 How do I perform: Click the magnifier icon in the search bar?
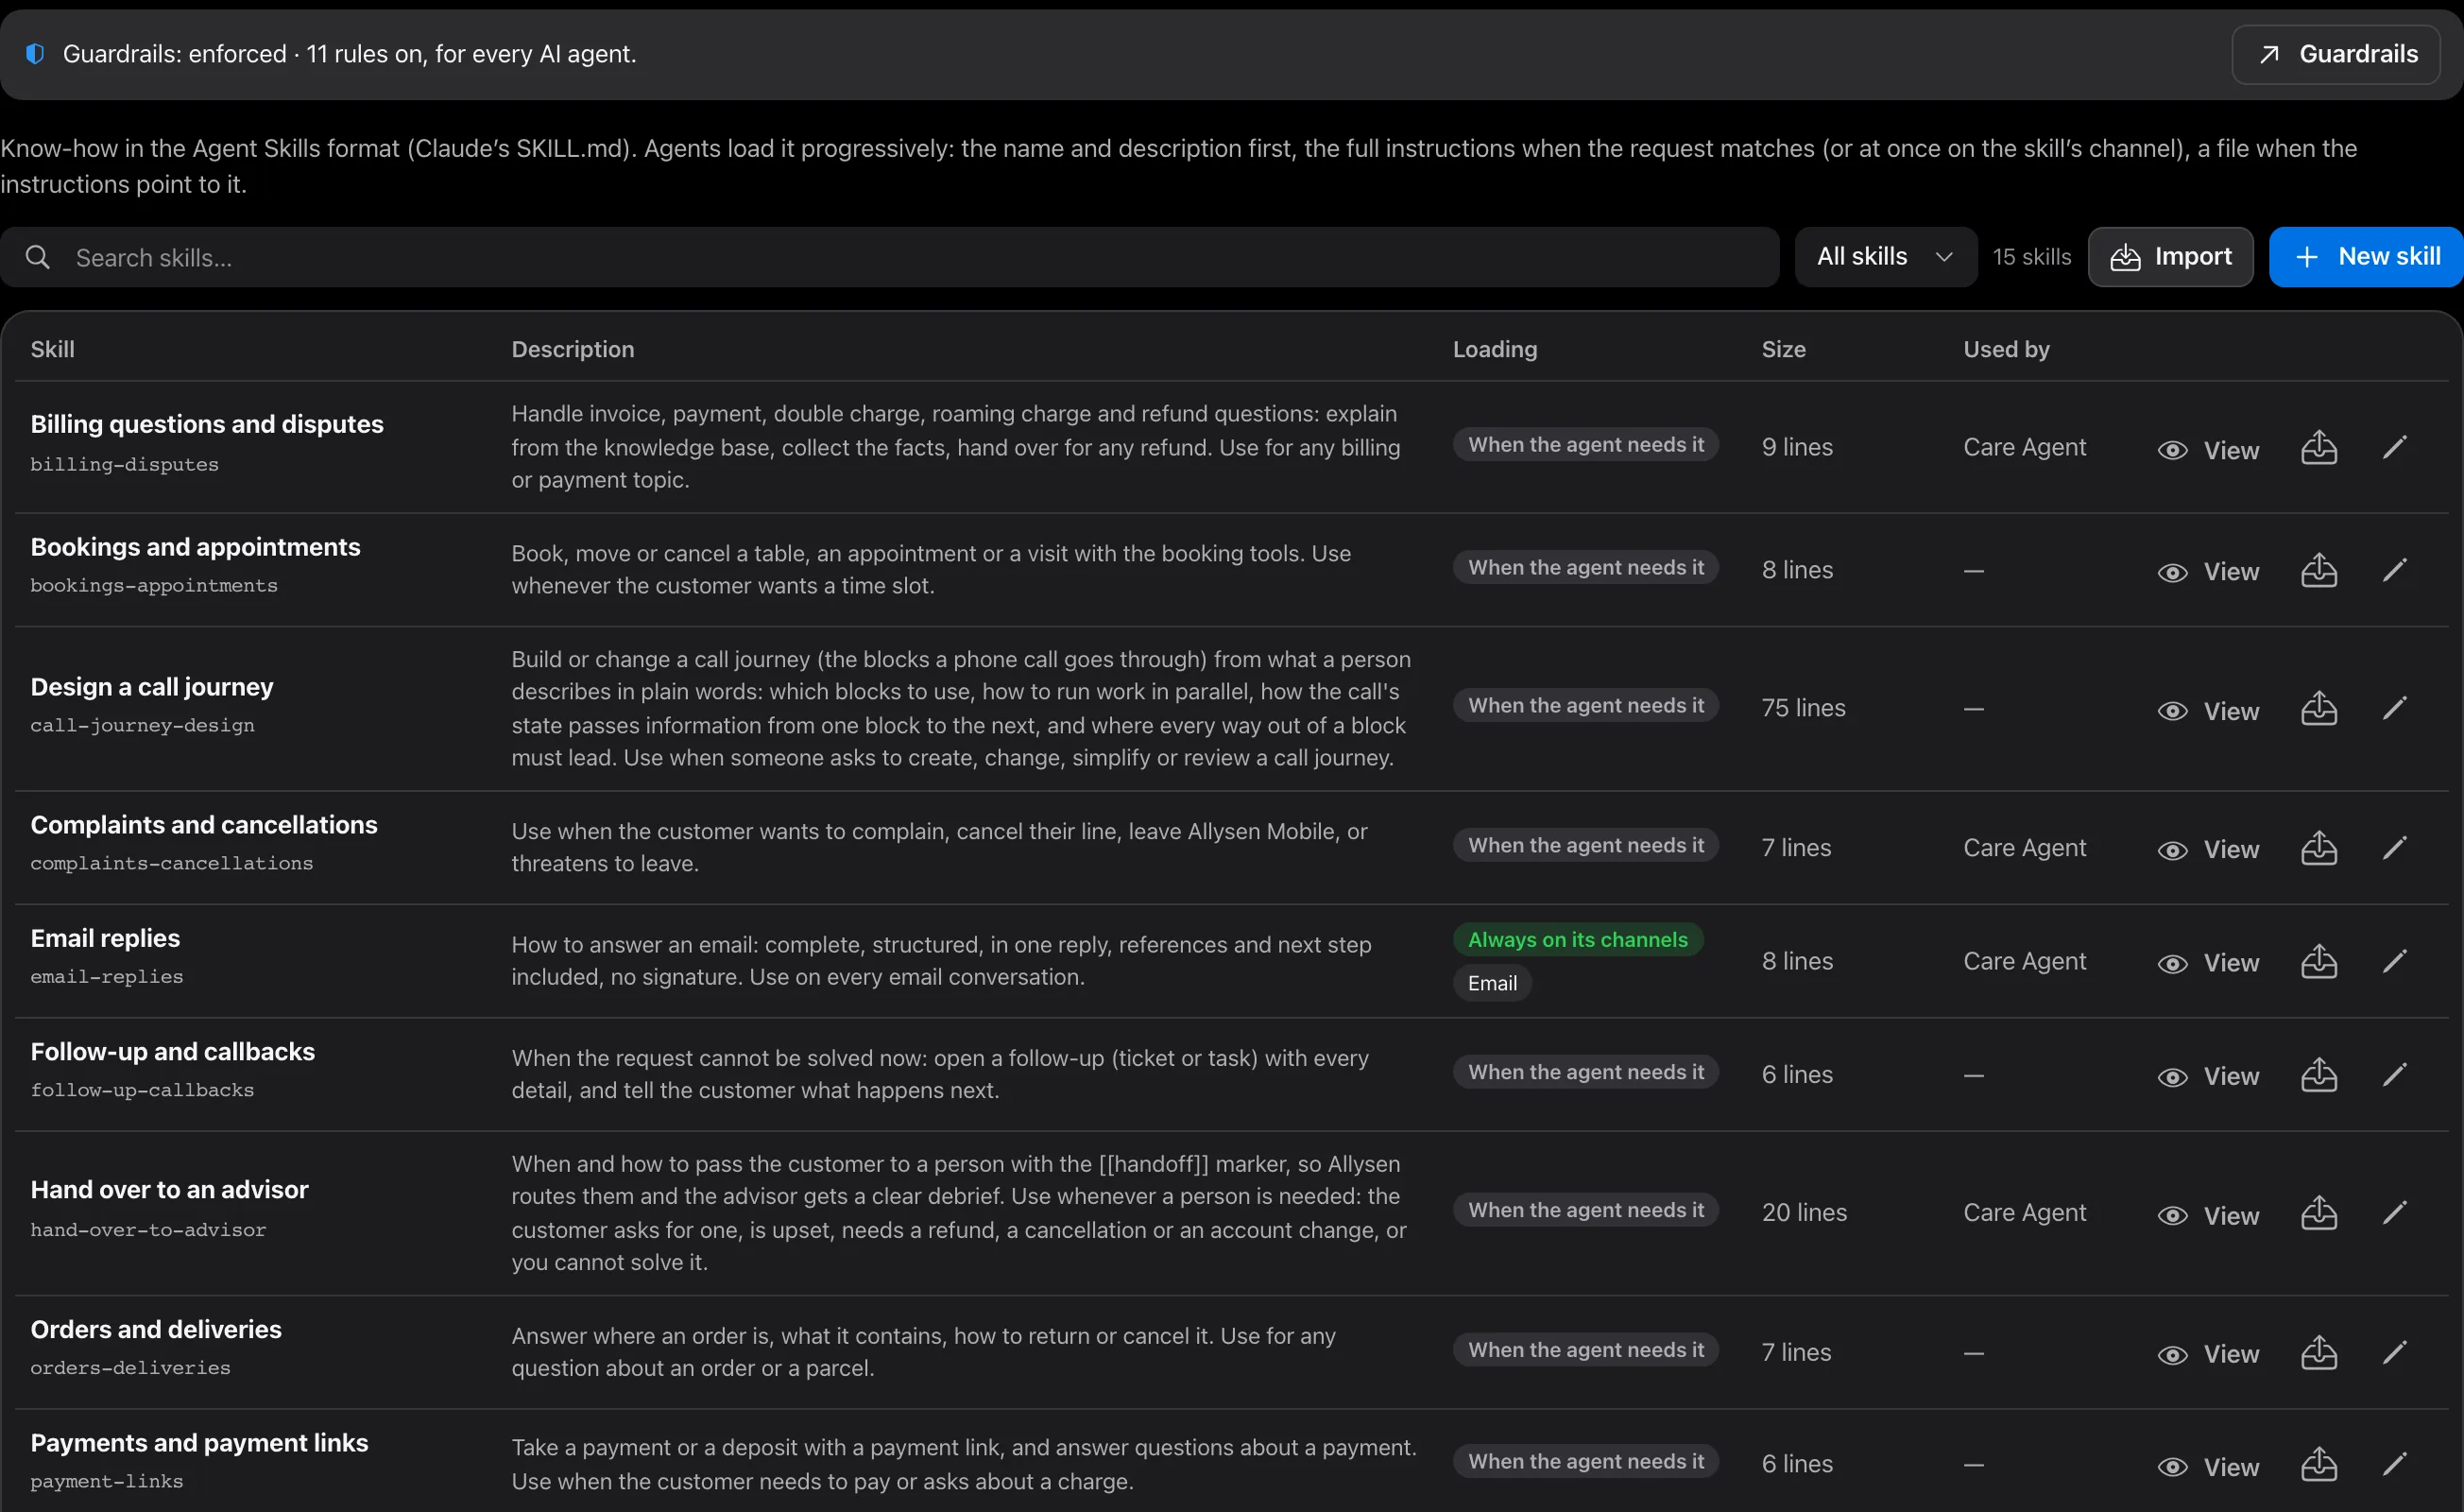(x=38, y=257)
